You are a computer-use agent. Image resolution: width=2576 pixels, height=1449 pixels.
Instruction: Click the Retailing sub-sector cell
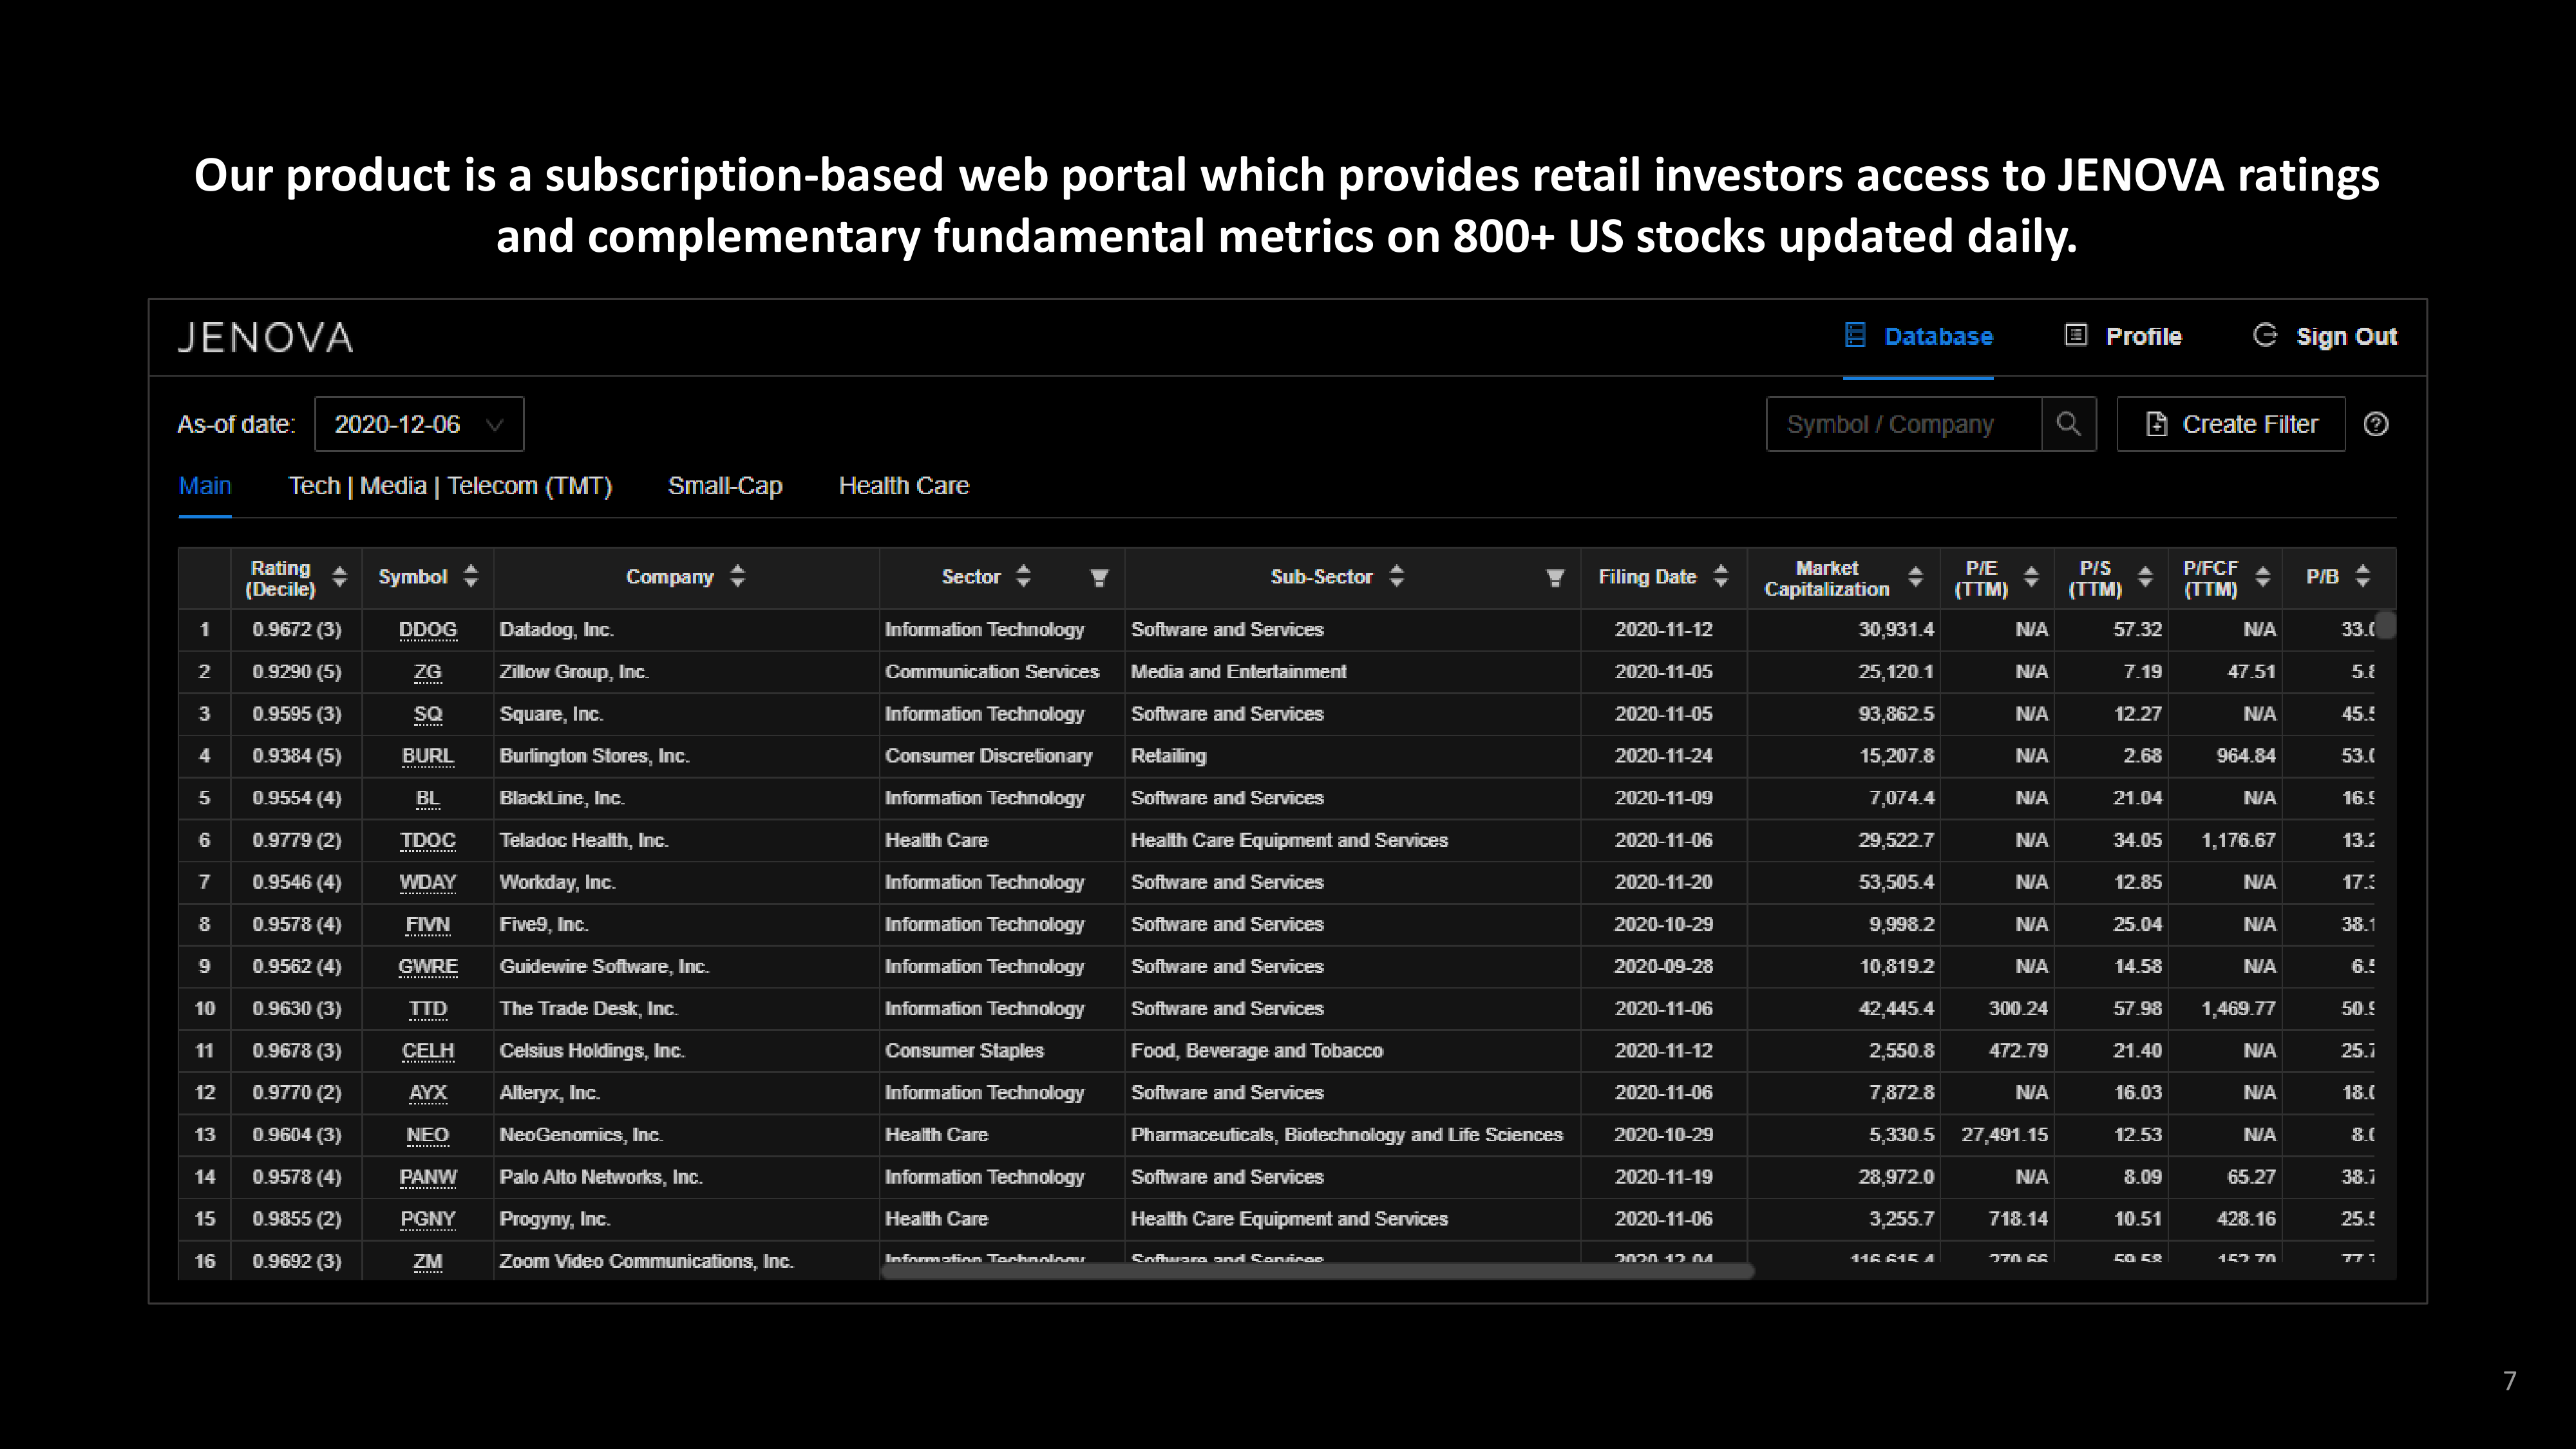1353,756
